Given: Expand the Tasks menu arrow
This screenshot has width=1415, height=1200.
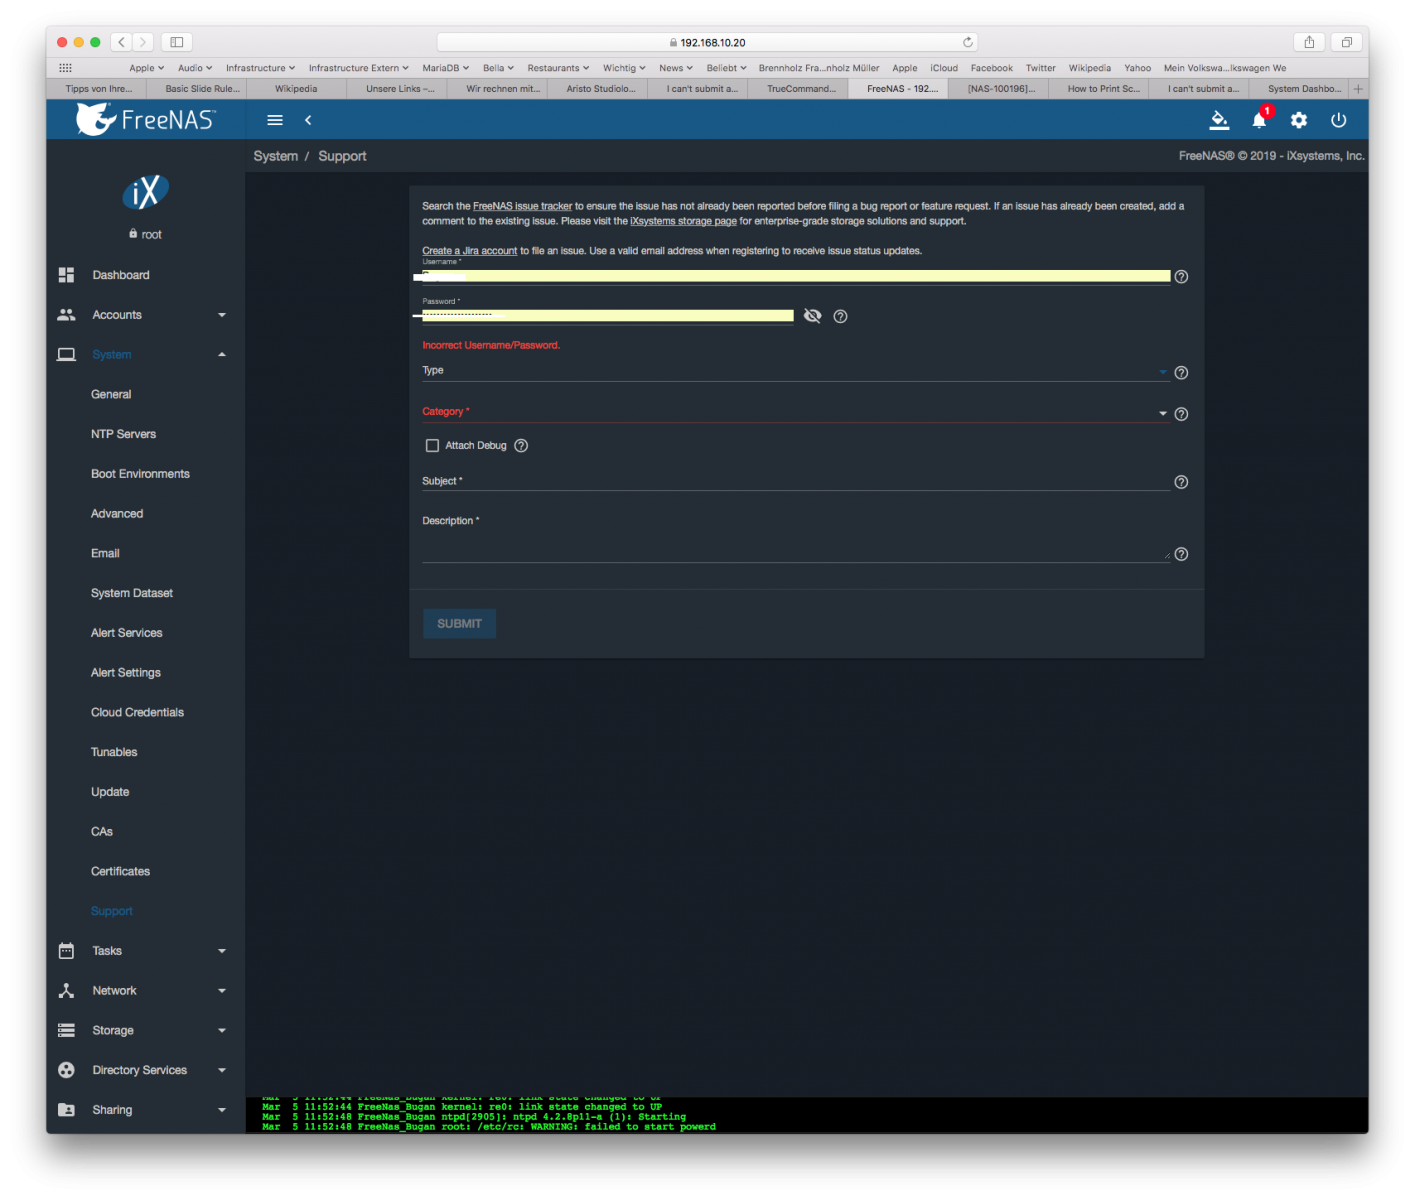Looking at the screenshot, I should point(222,951).
